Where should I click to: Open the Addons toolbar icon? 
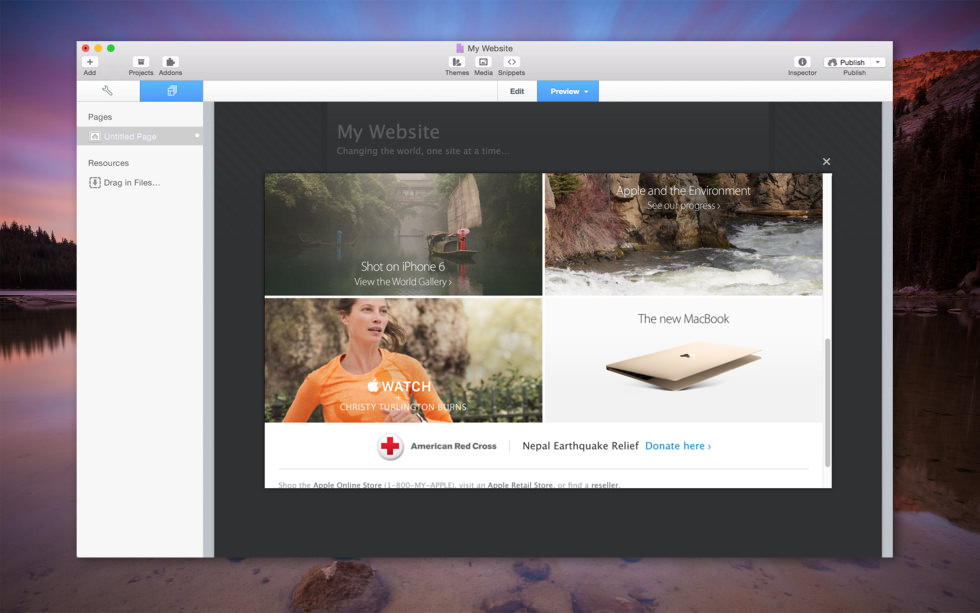click(x=170, y=62)
